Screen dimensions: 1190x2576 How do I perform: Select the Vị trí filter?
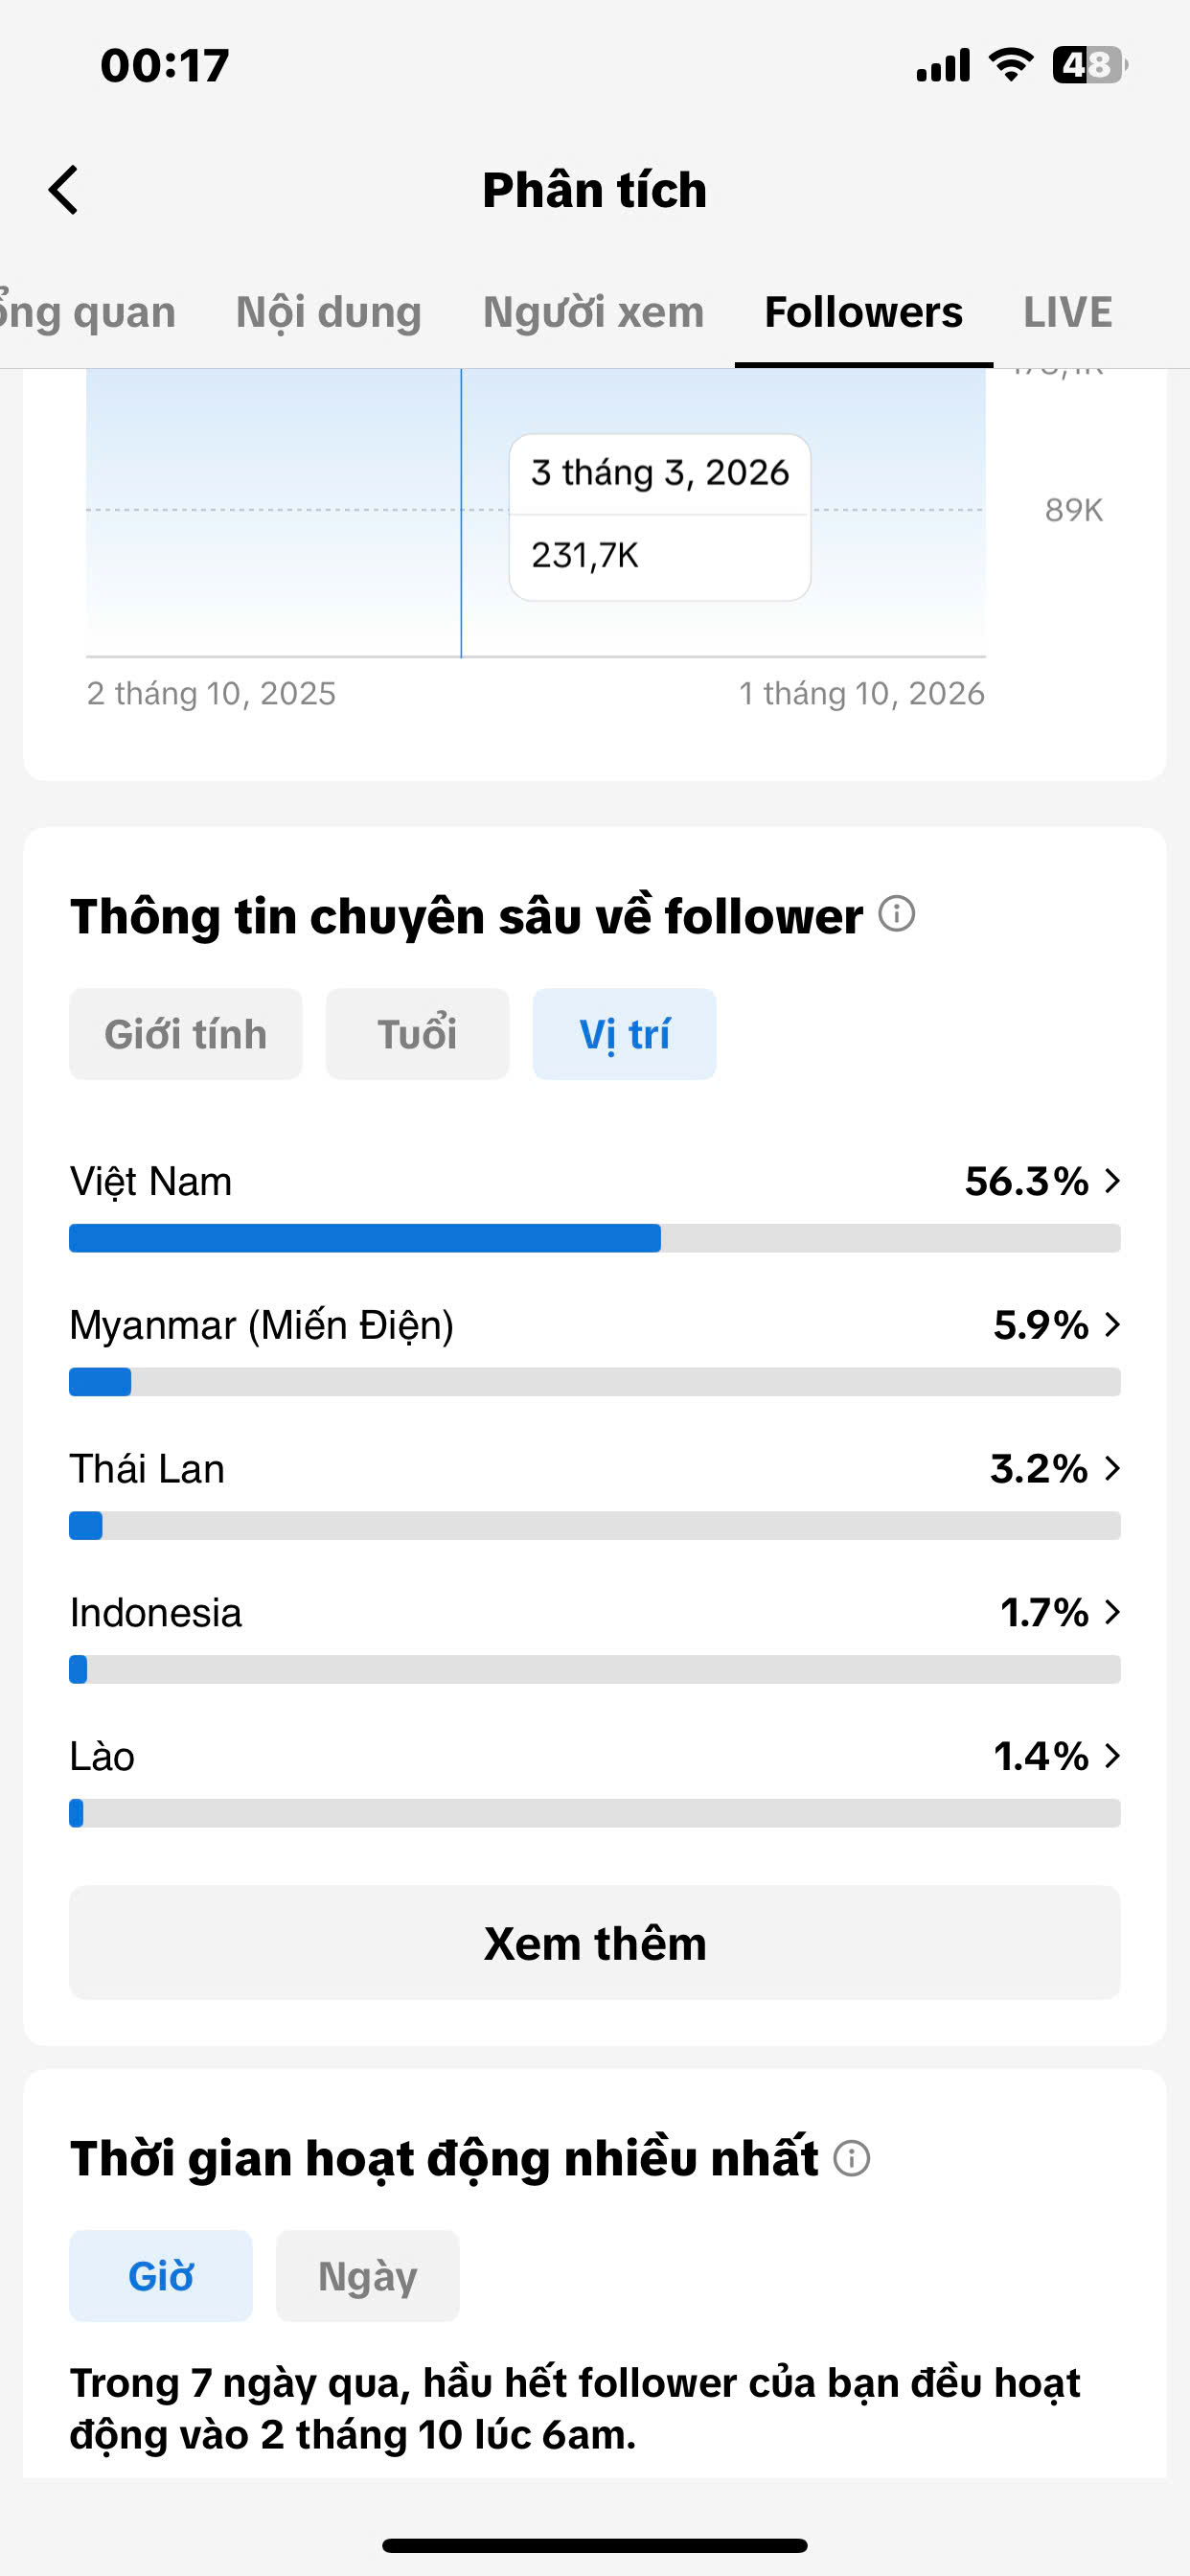pyautogui.click(x=624, y=1034)
